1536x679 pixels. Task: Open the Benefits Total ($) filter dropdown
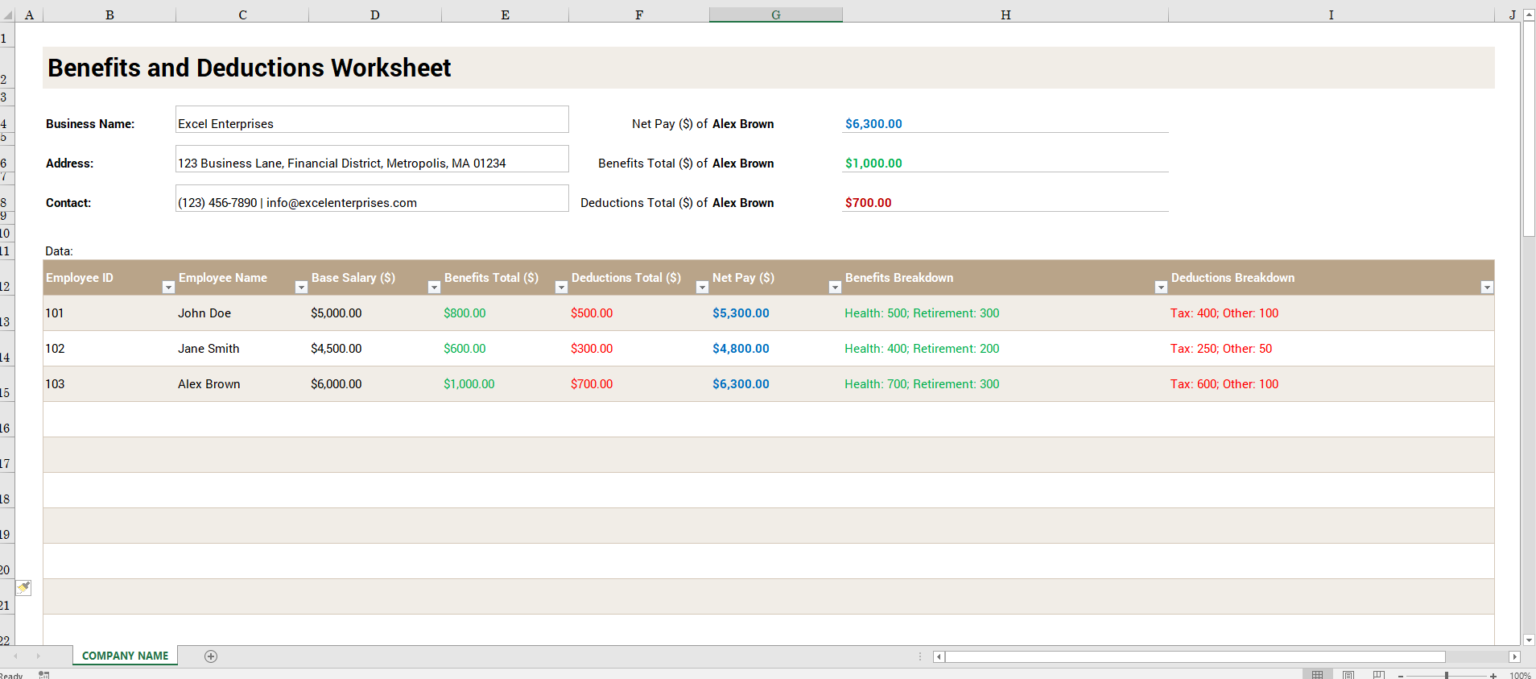click(x=561, y=287)
